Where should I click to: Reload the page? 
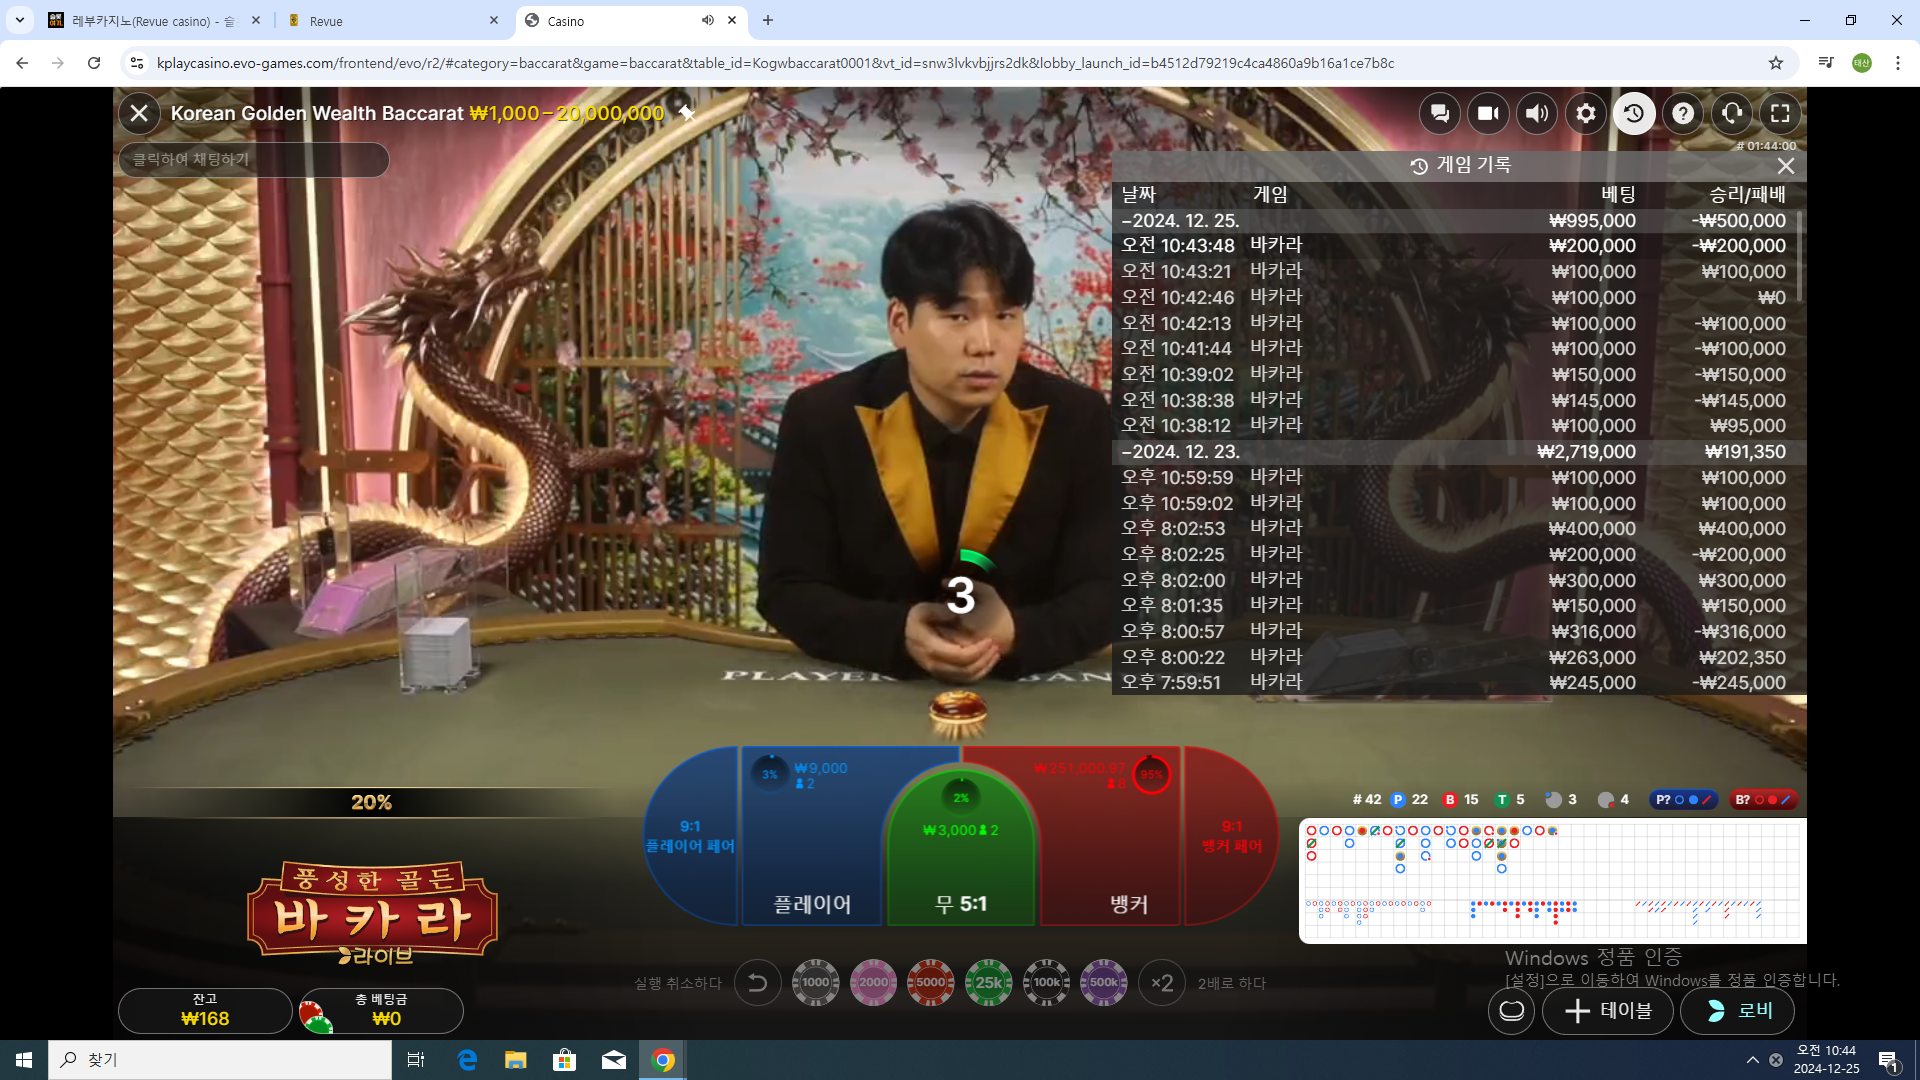[x=94, y=63]
